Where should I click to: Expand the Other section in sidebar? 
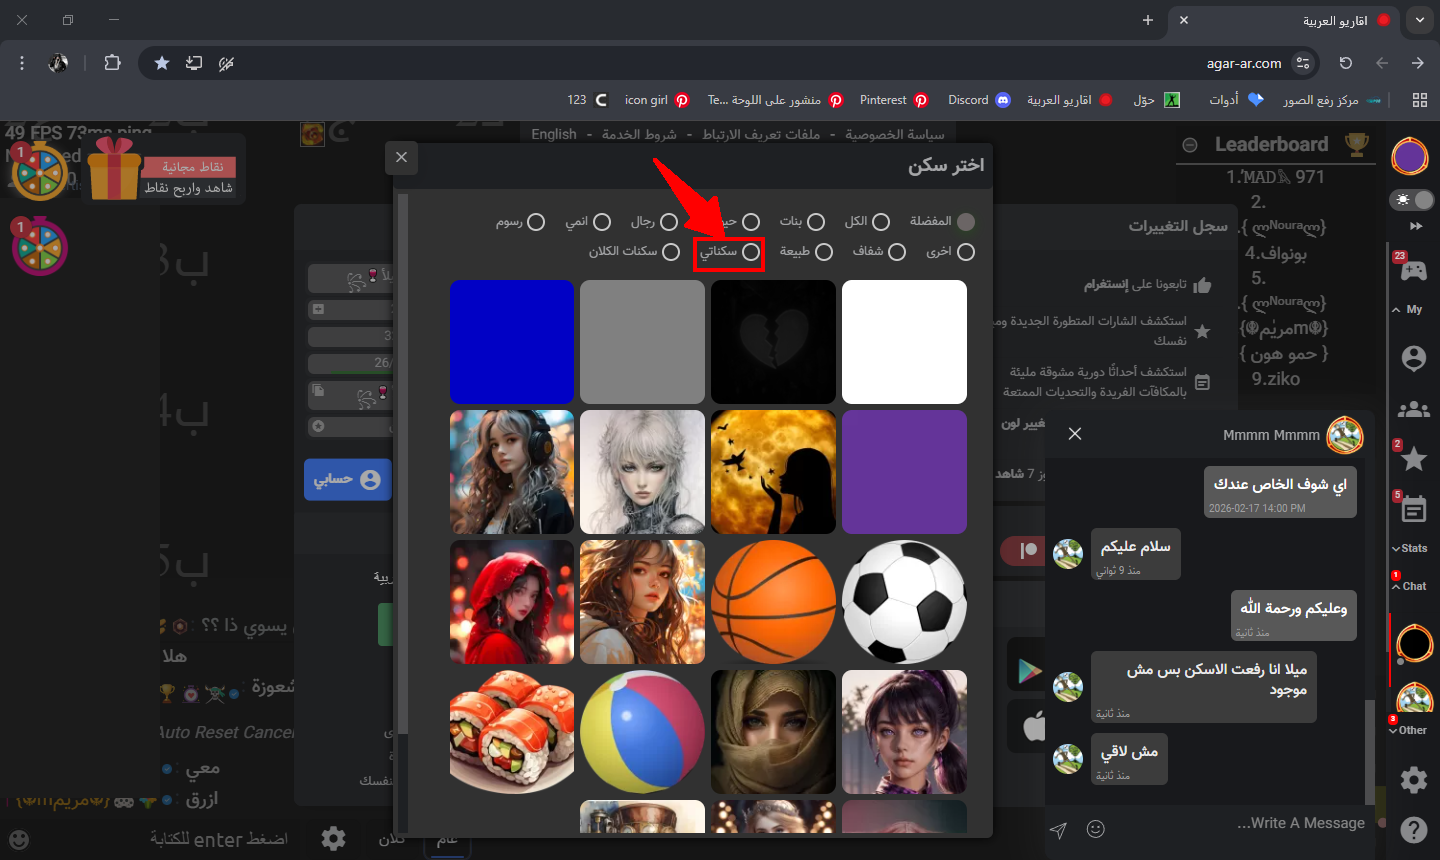[x=1408, y=730]
